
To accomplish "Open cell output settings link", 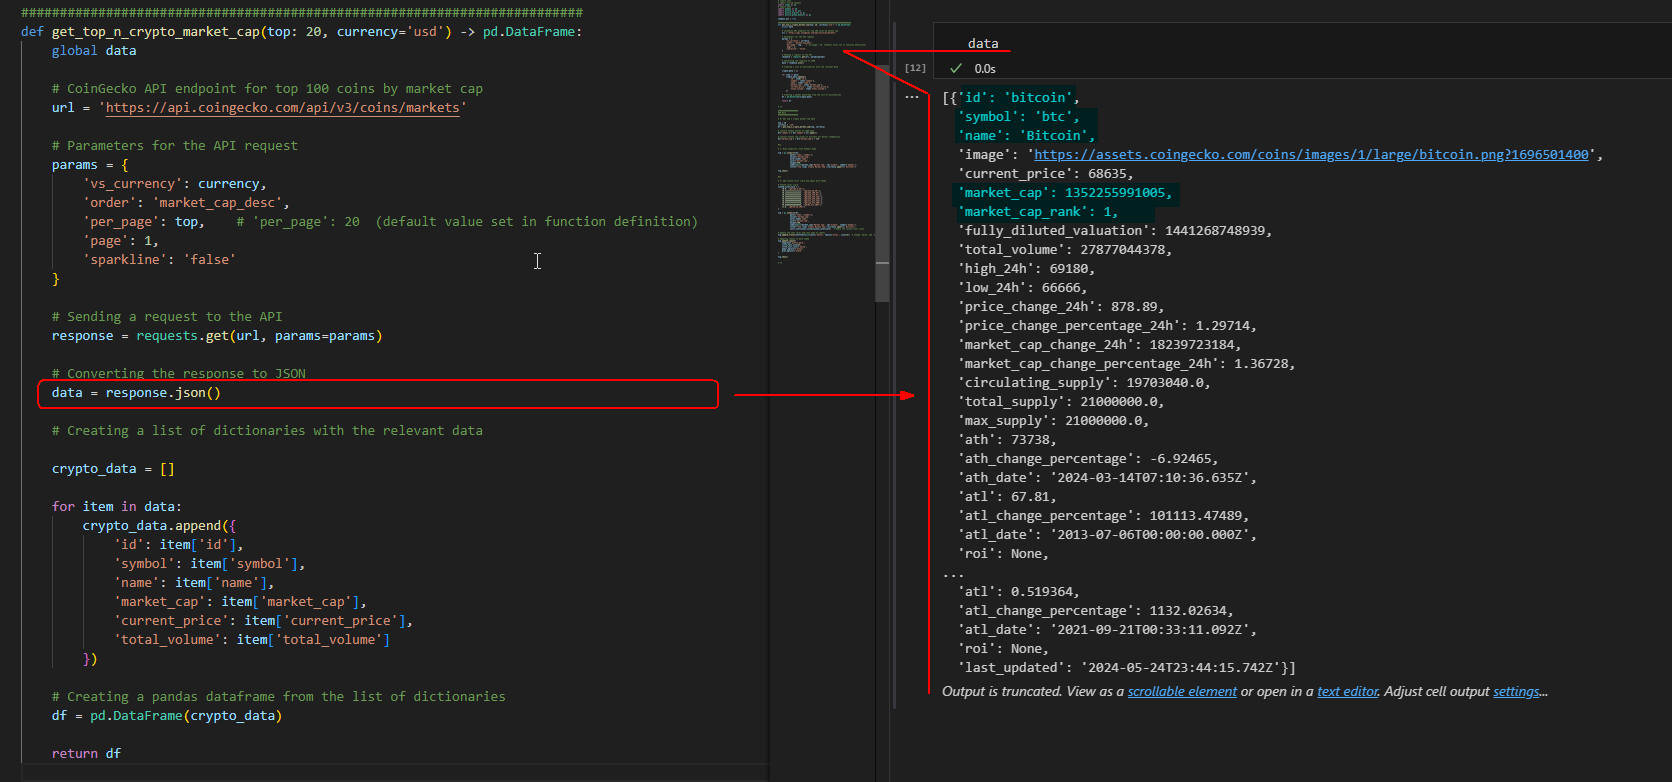I will 1516,692.
